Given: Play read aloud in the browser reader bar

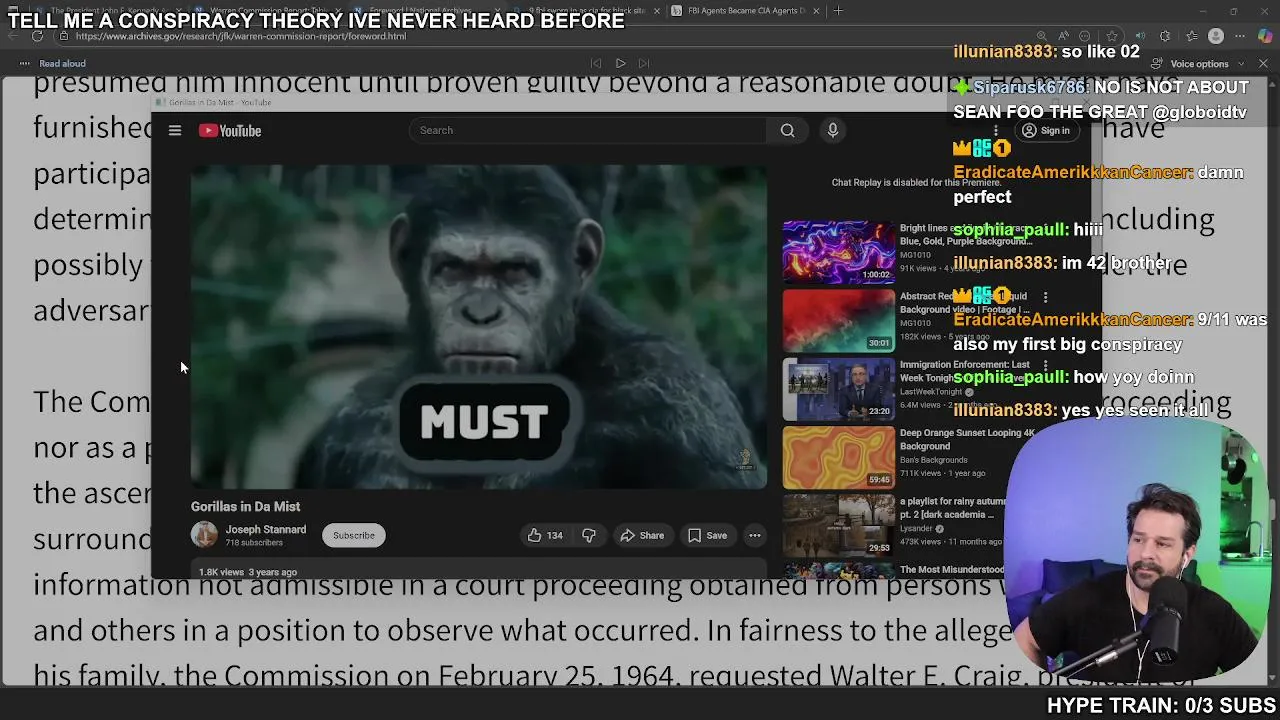Looking at the screenshot, I should coord(620,63).
